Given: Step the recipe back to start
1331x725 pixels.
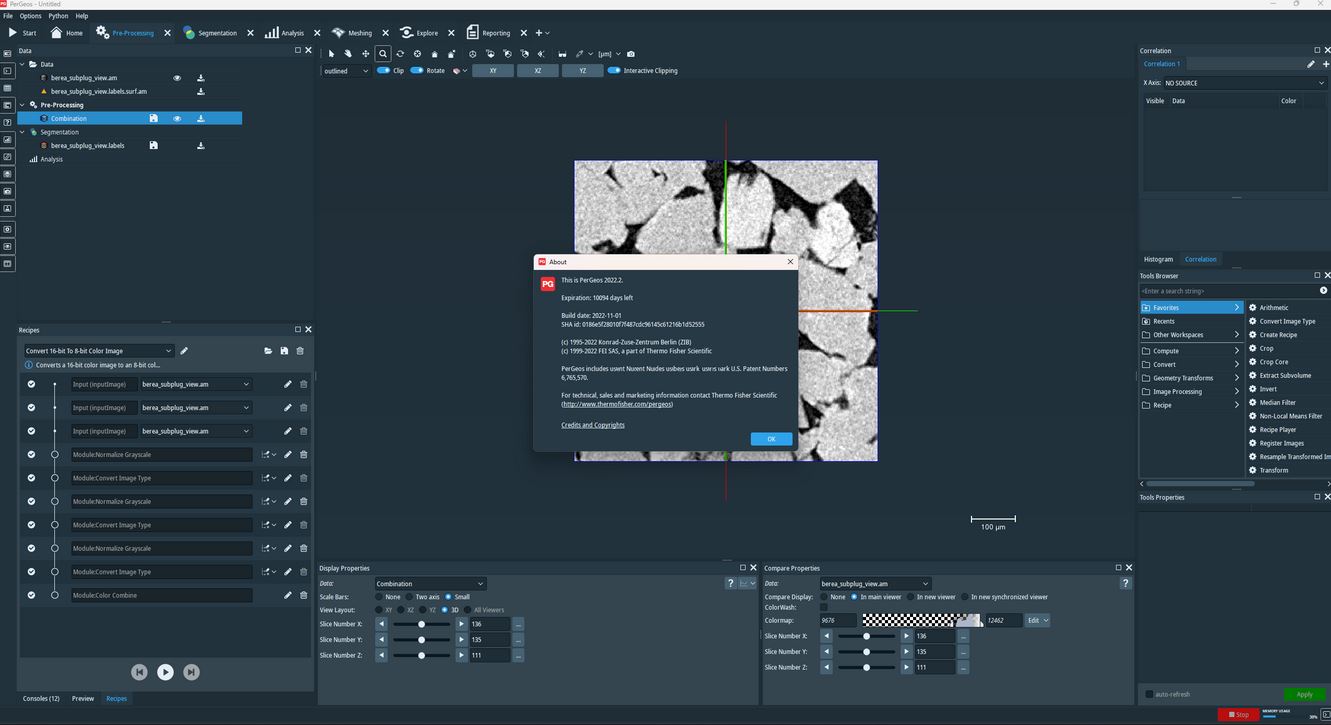Looking at the screenshot, I should pos(139,672).
